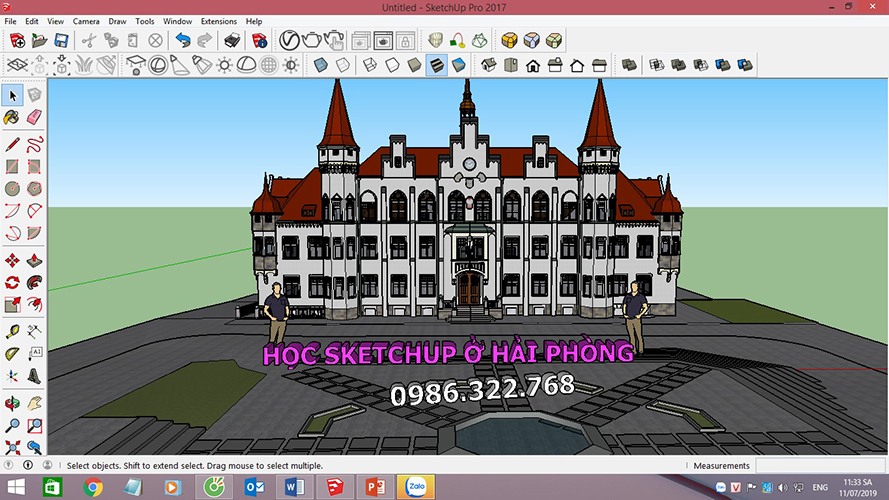Choose the Select arrow tool
889x500 pixels.
coord(12,95)
